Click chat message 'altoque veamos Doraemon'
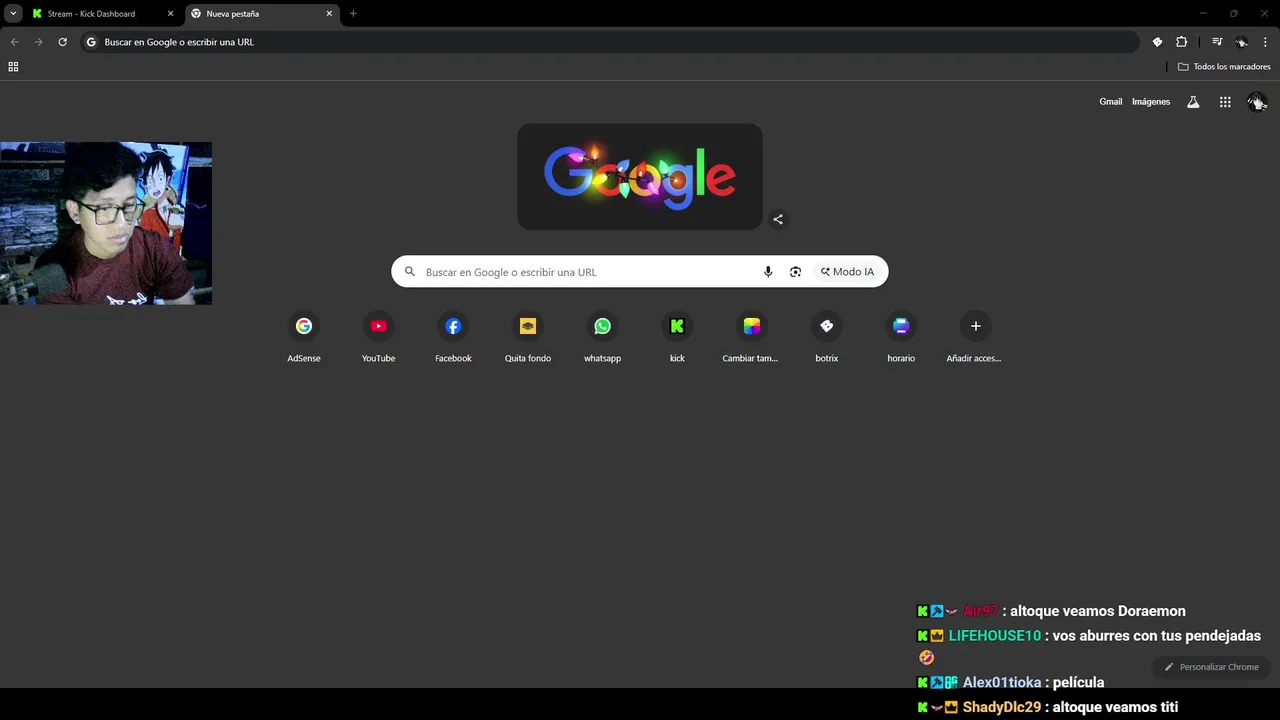This screenshot has height=720, width=1280. pyautogui.click(x=1098, y=611)
